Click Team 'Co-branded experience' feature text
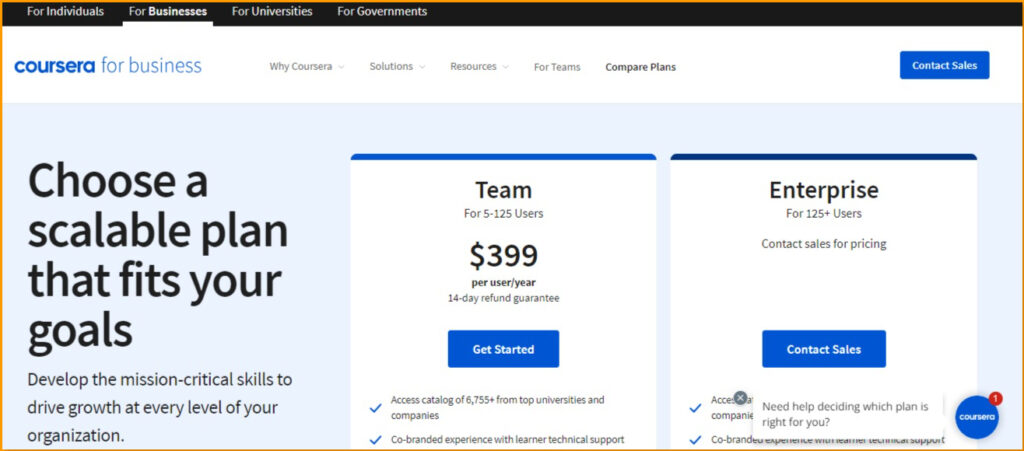1024x451 pixels. (x=507, y=440)
